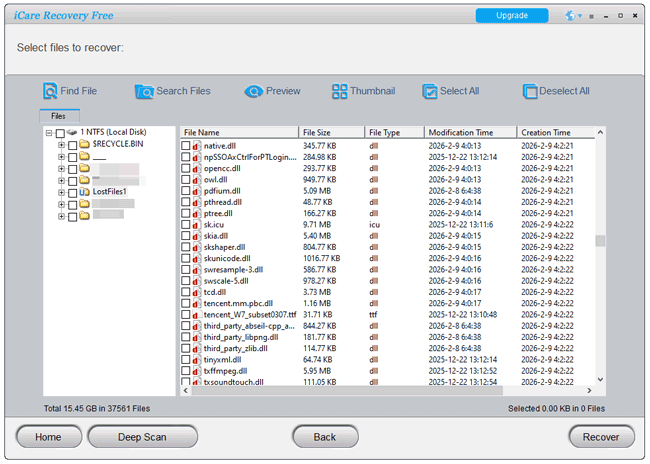Click the opencc.dll file icon
The image size is (650, 464).
tap(196, 168)
